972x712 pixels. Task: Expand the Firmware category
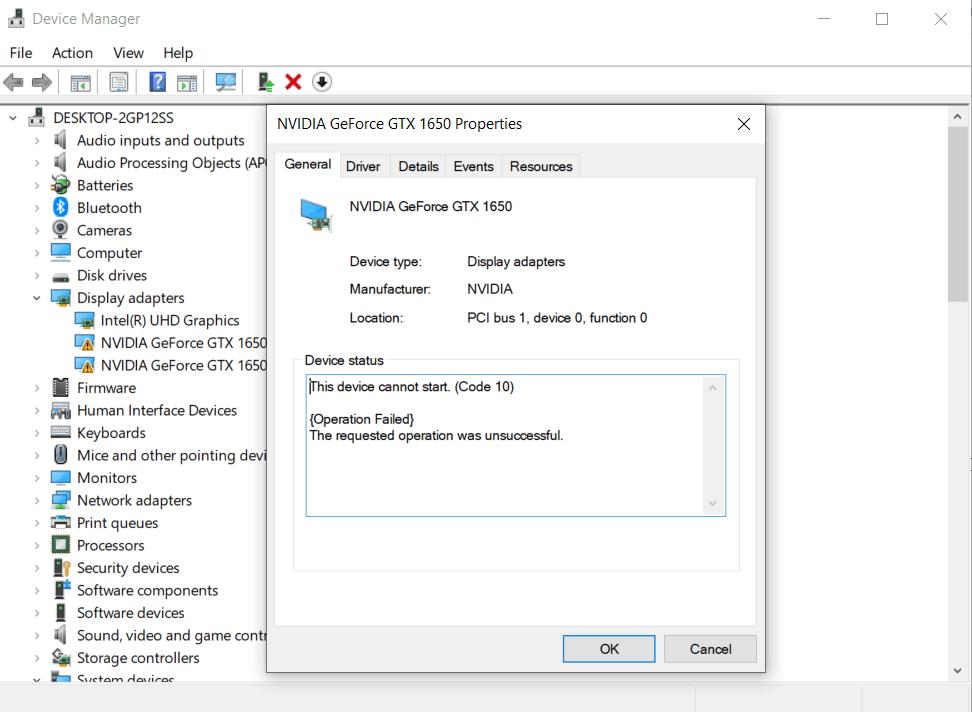pos(37,388)
